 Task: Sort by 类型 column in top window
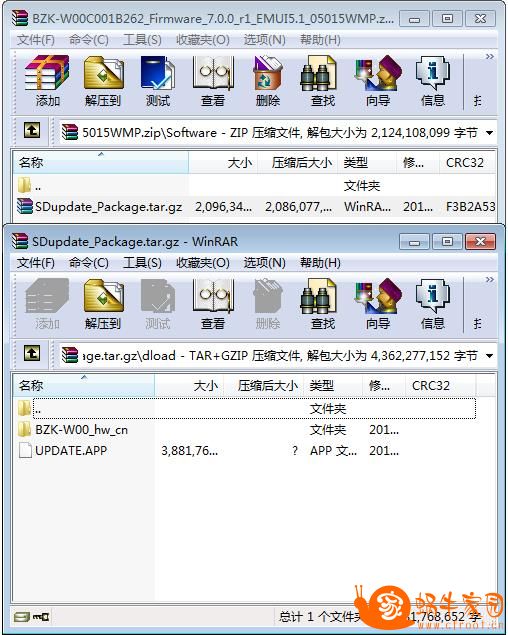coord(367,162)
